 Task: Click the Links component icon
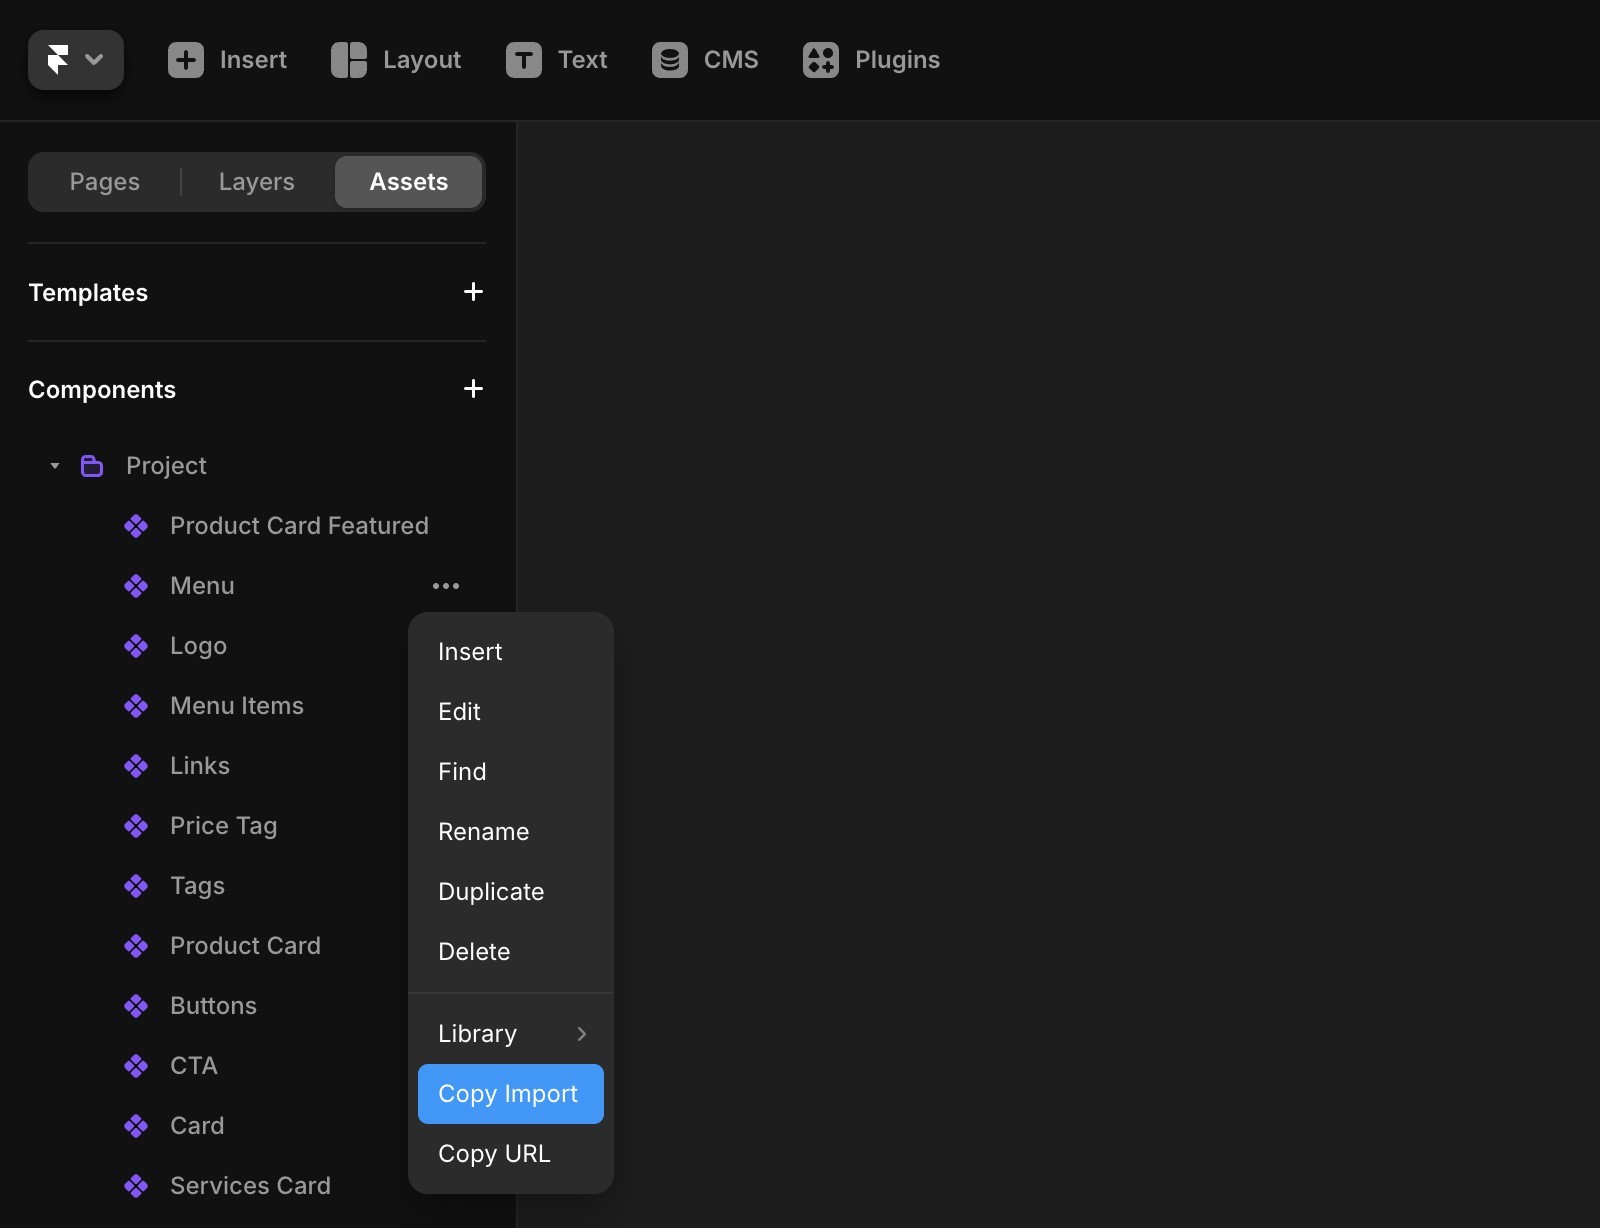tap(136, 766)
